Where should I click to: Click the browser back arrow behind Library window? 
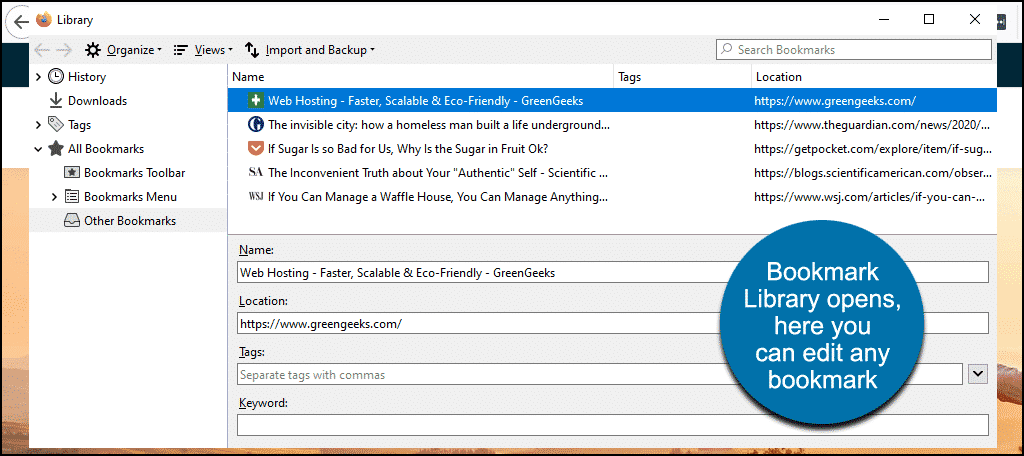coord(20,22)
